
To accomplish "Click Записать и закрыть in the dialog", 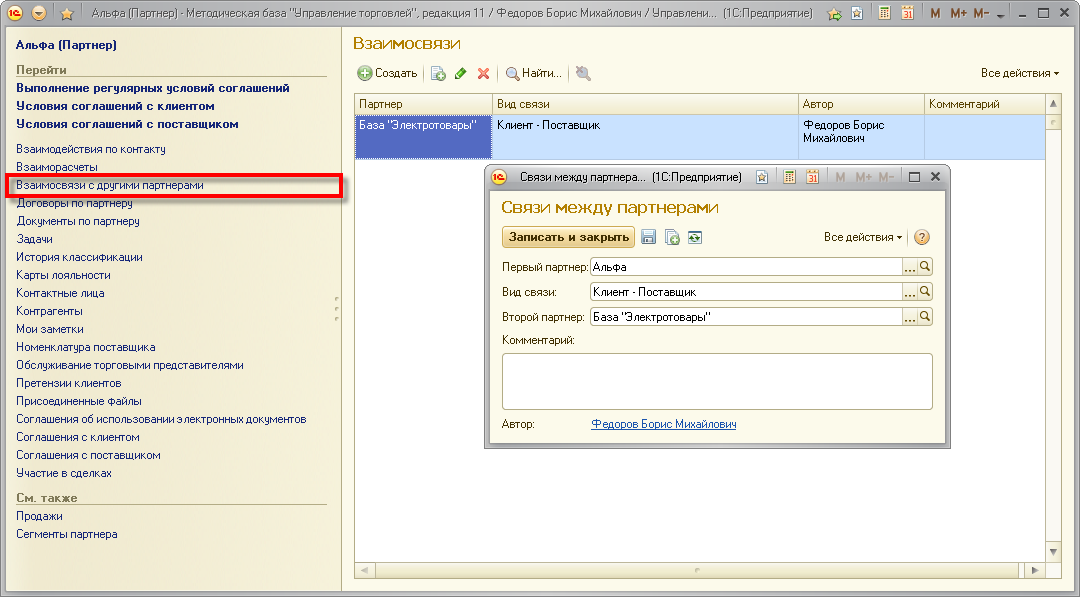I will click(x=569, y=237).
